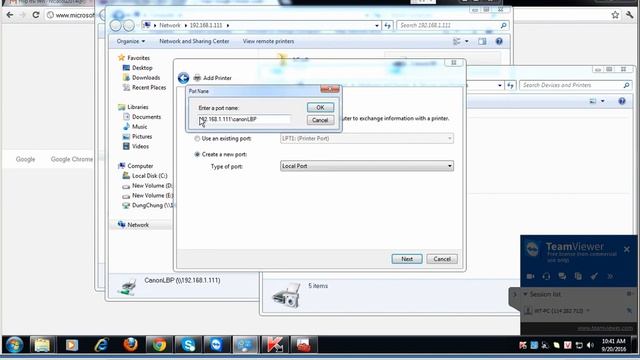Open Firefox from the taskbar
Viewport: 640px width, 360px height.
(130, 345)
